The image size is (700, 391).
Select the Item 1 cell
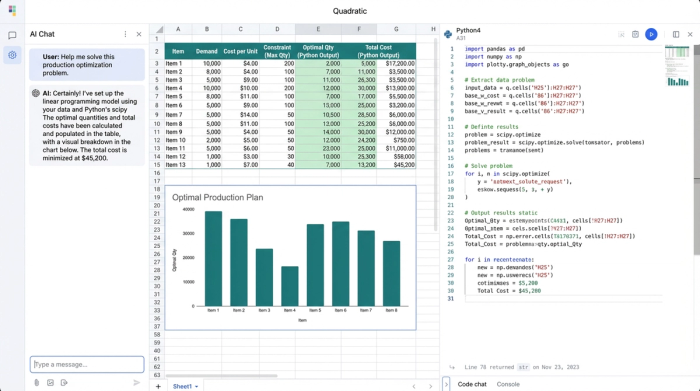coord(178,63)
